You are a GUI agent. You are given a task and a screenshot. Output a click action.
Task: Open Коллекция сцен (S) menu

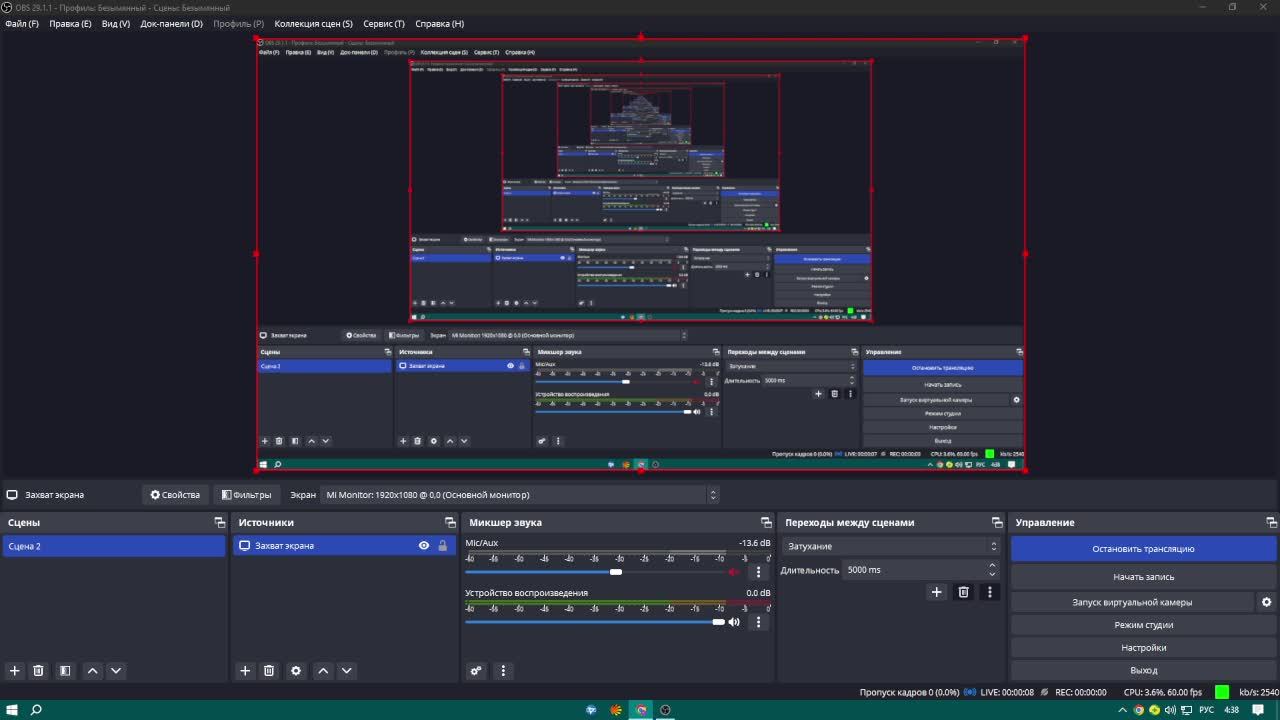(314, 24)
